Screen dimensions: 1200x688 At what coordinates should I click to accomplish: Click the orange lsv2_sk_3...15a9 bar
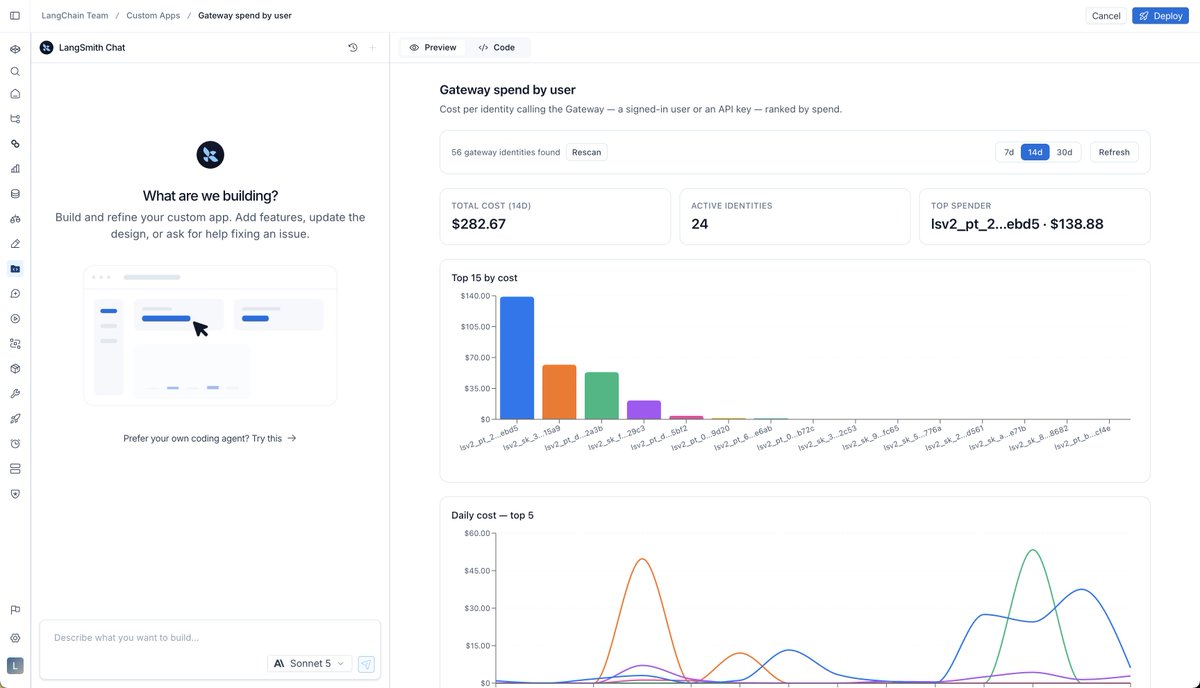pyautogui.click(x=559, y=392)
